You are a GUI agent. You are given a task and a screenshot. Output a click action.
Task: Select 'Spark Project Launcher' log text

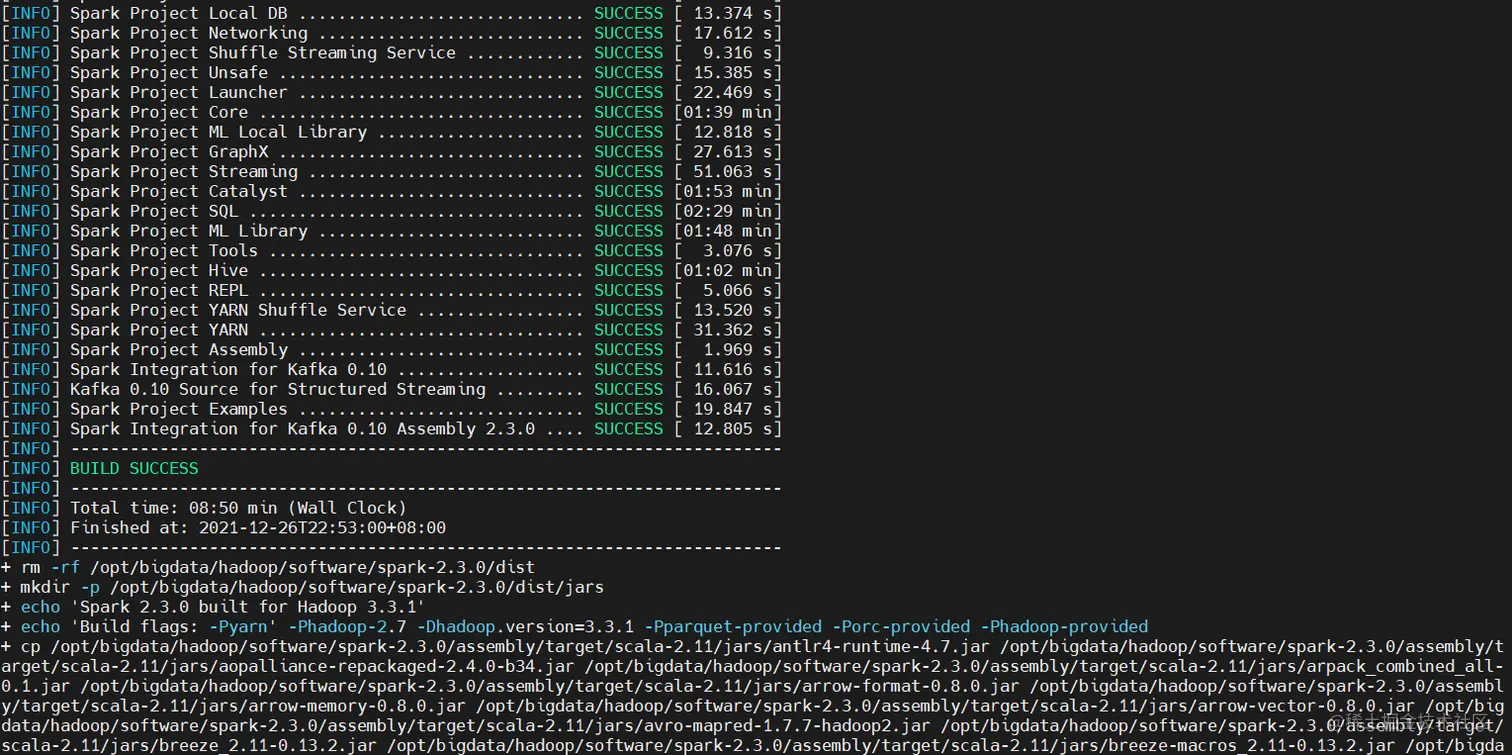coord(179,92)
